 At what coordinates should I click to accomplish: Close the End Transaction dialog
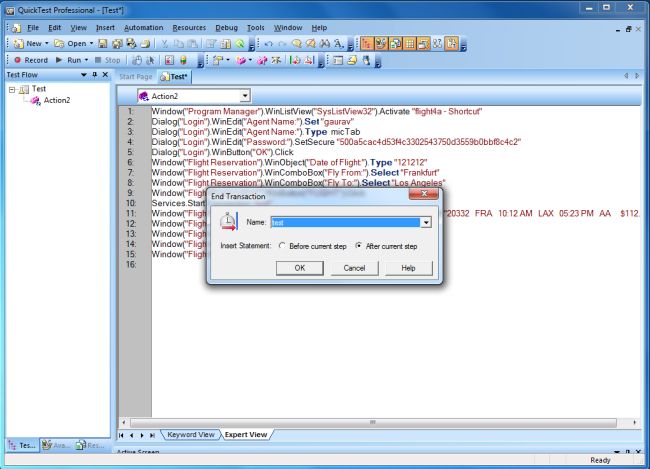(423, 194)
